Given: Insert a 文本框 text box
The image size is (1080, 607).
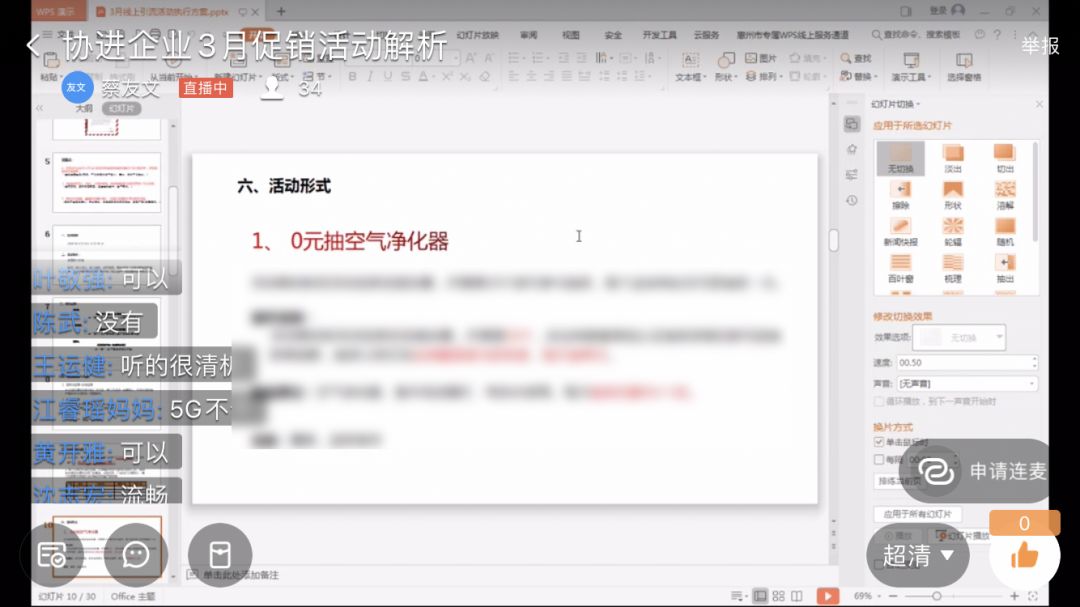Looking at the screenshot, I should [x=689, y=68].
